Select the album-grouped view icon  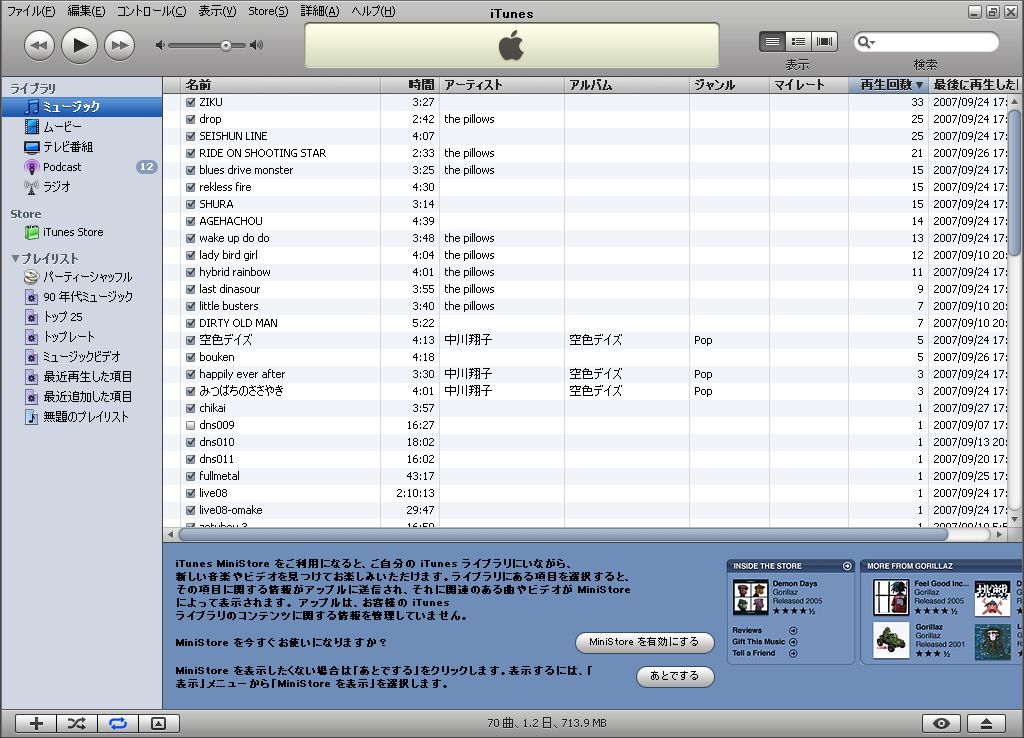[x=798, y=42]
